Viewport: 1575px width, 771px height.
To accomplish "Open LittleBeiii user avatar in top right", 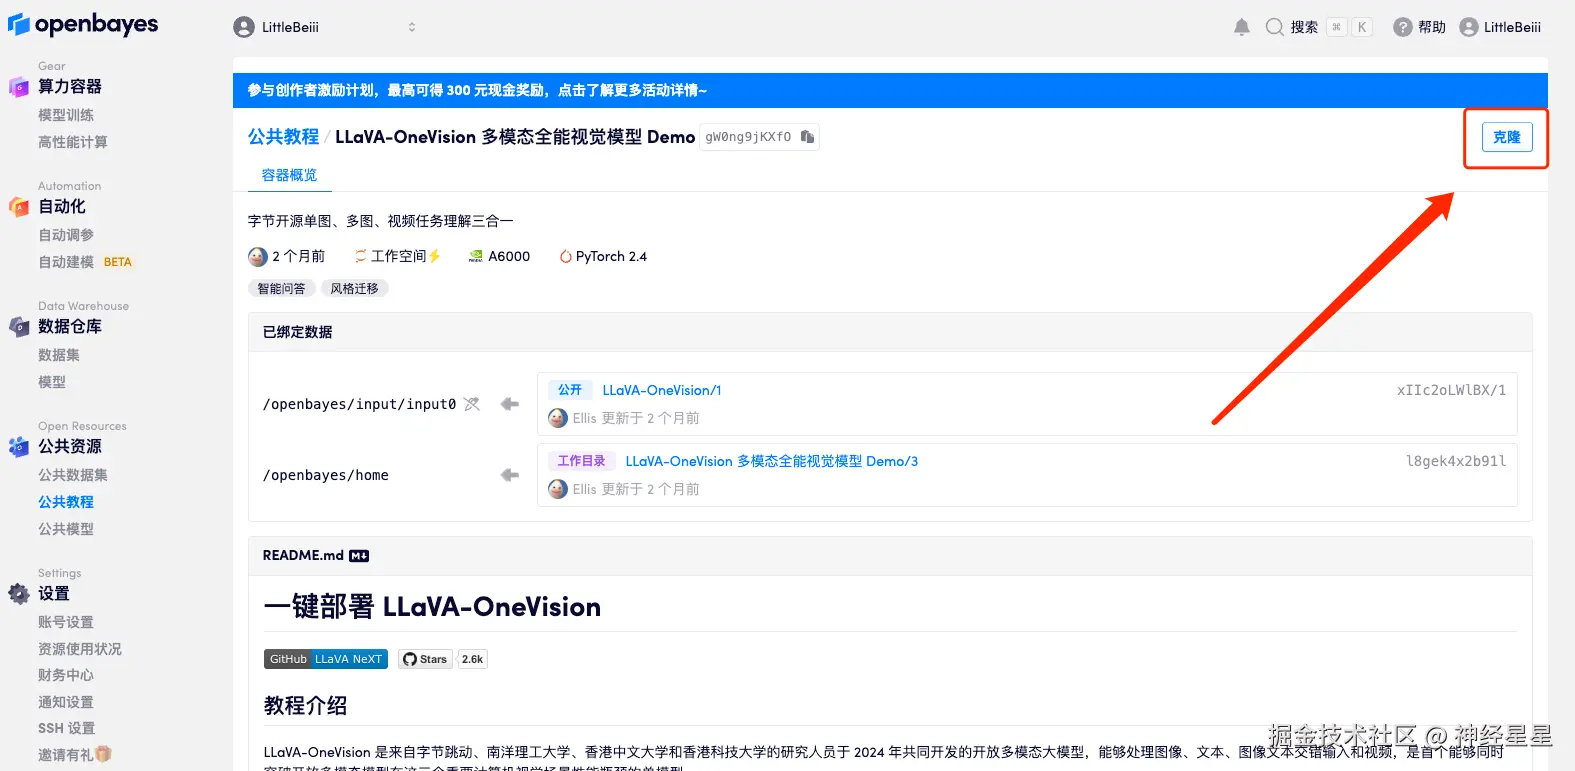I will (1468, 27).
